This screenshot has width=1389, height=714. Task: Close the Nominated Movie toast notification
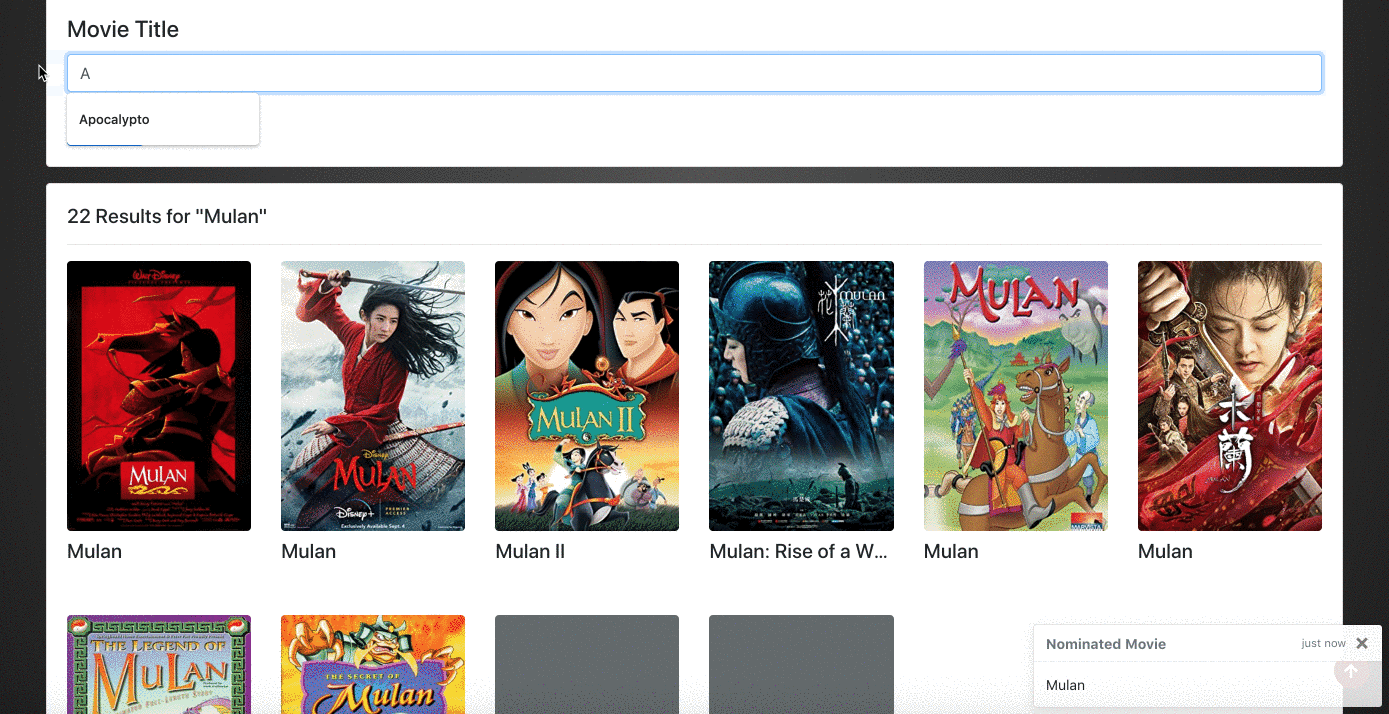coord(1361,644)
